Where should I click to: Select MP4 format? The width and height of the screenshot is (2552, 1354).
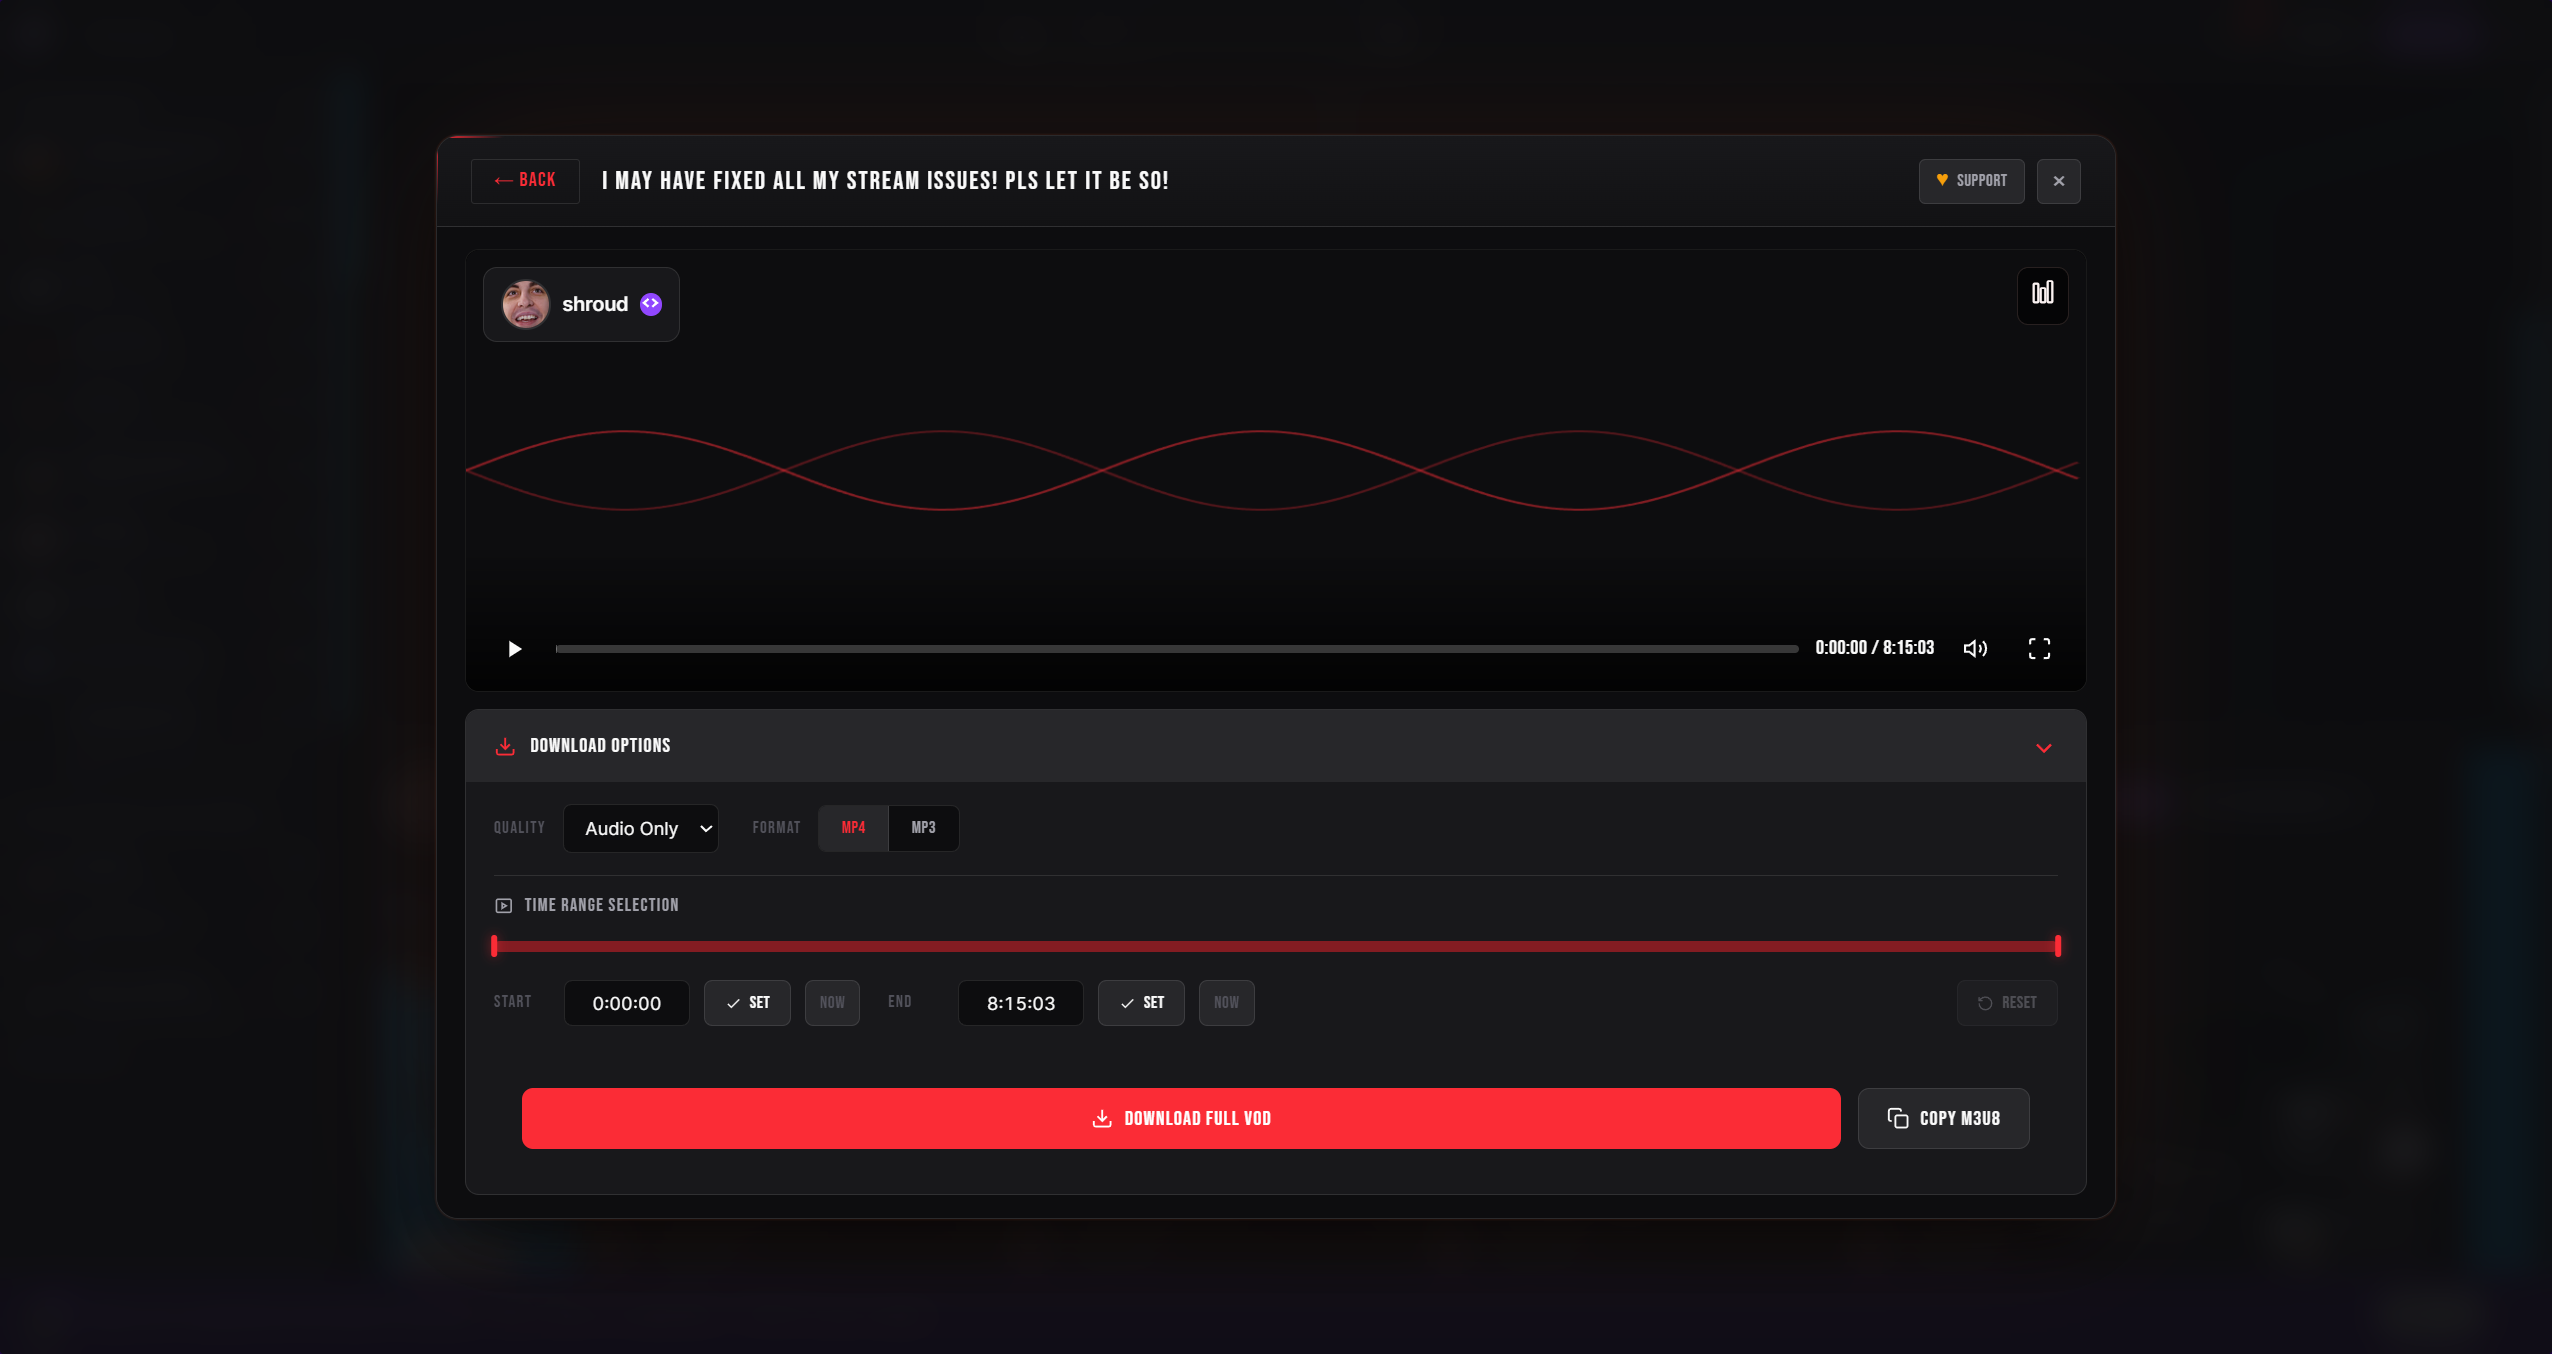[x=853, y=828]
